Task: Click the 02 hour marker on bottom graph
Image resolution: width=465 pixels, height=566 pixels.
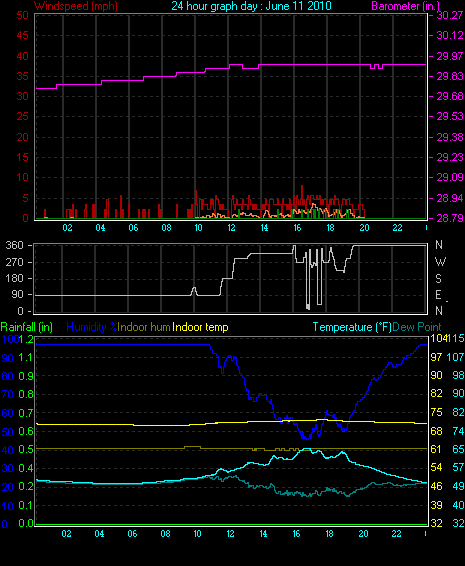Action: (x=66, y=534)
